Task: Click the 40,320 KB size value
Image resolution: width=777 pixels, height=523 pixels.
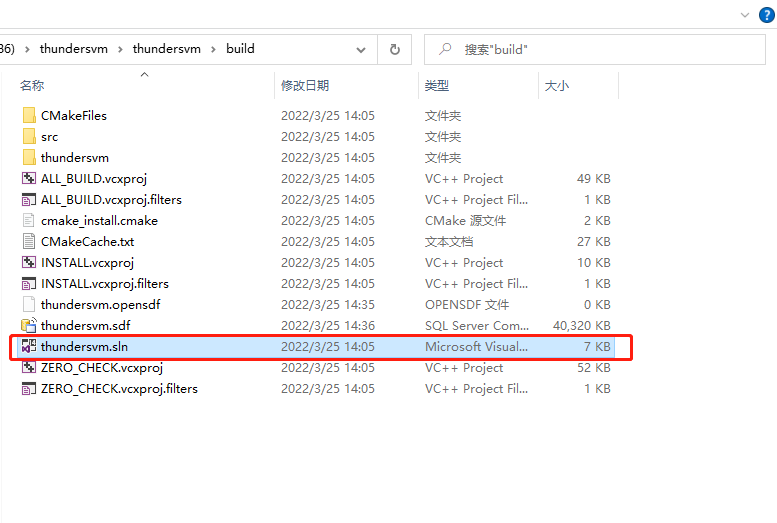Action: pyautogui.click(x=582, y=326)
